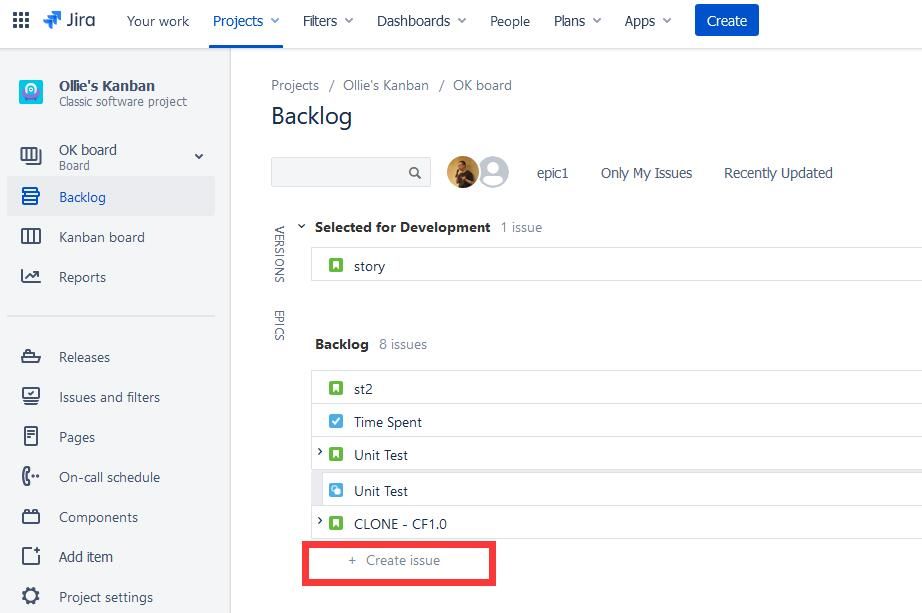Click the Issues and filters icon
The height and width of the screenshot is (613, 922).
pyautogui.click(x=31, y=397)
